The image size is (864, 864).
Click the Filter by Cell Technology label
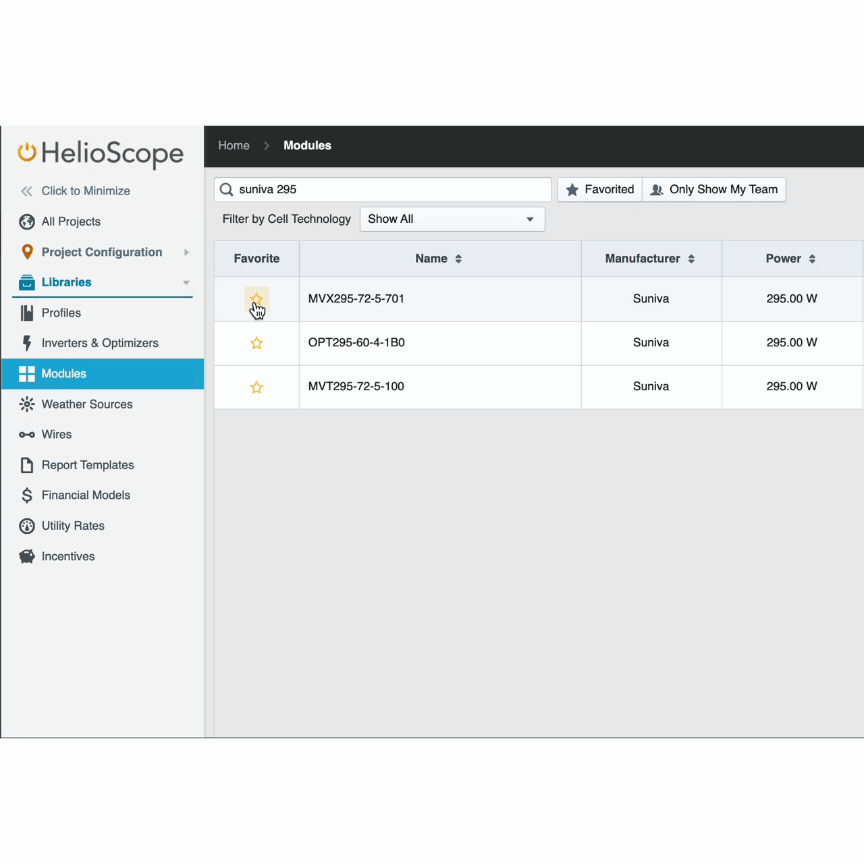click(287, 219)
